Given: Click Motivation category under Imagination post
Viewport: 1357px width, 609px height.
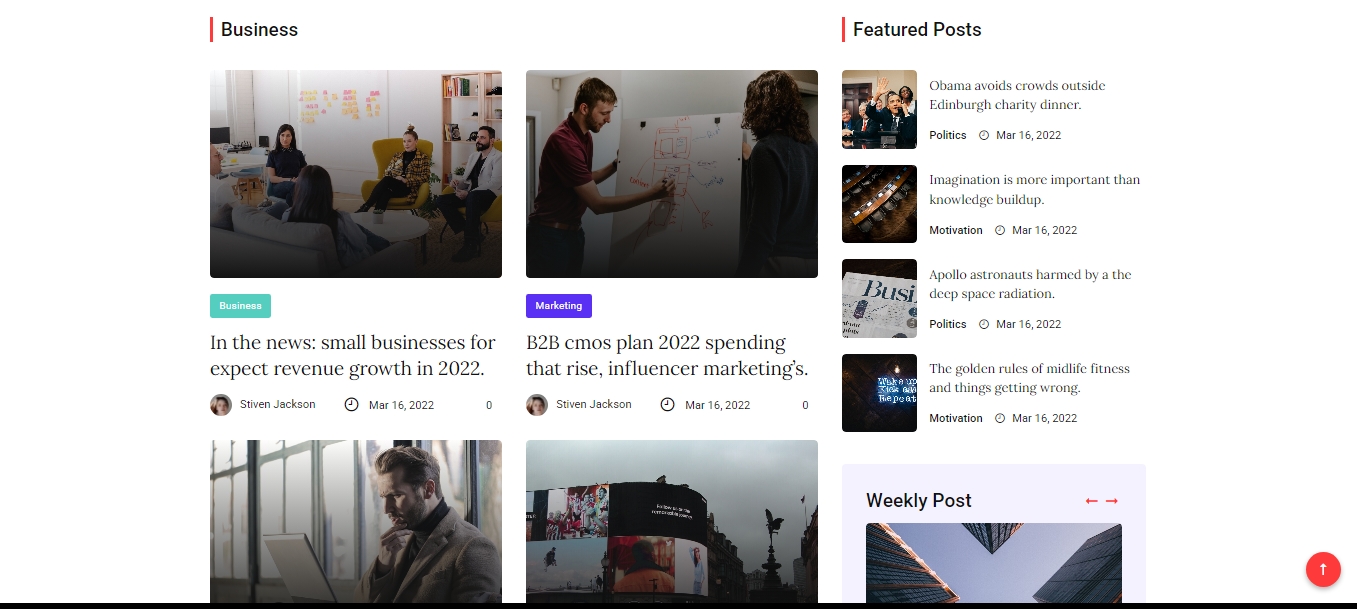Looking at the screenshot, I should pyautogui.click(x=956, y=230).
